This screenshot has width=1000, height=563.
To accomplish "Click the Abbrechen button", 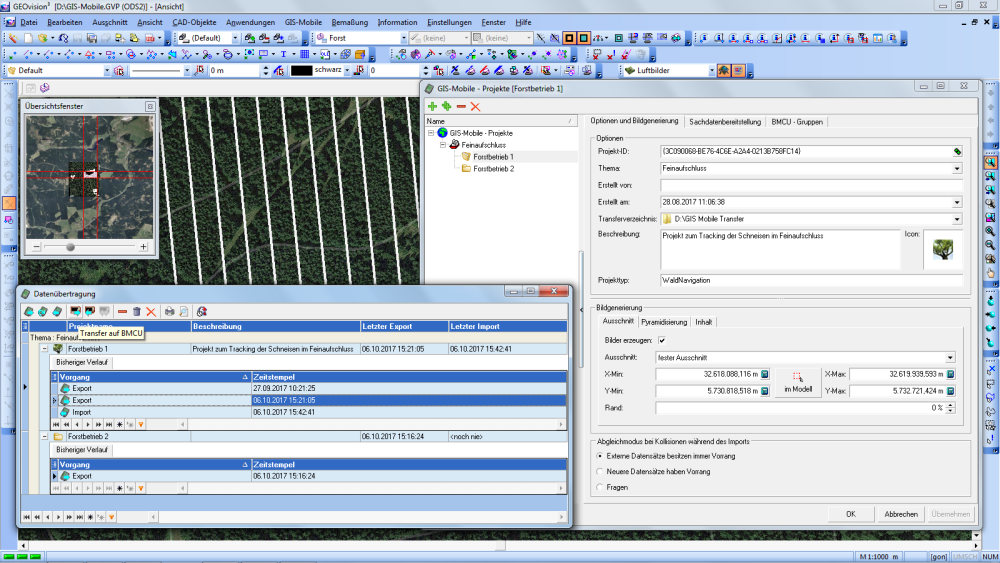I will pos(900,514).
